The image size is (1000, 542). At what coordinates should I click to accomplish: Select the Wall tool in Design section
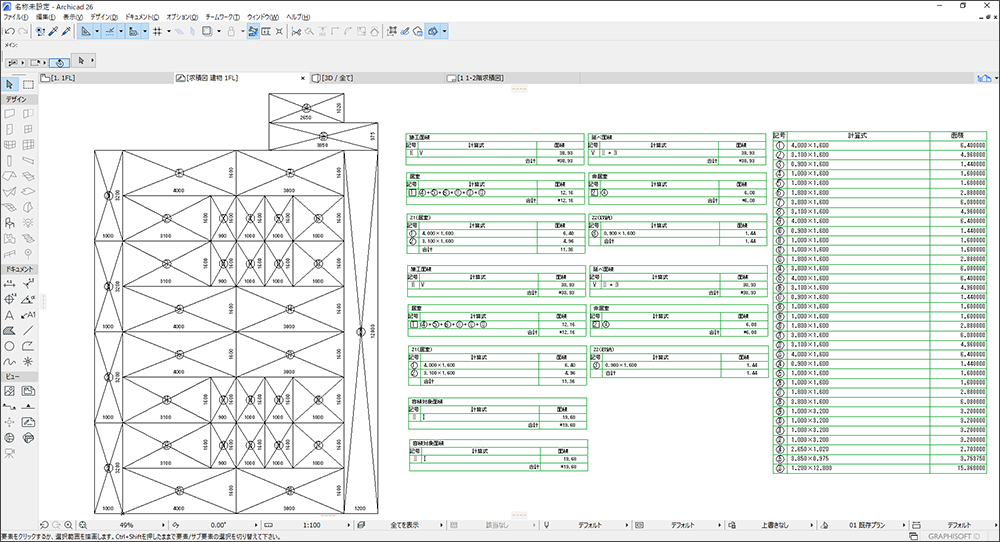pyautogui.click(x=10, y=114)
